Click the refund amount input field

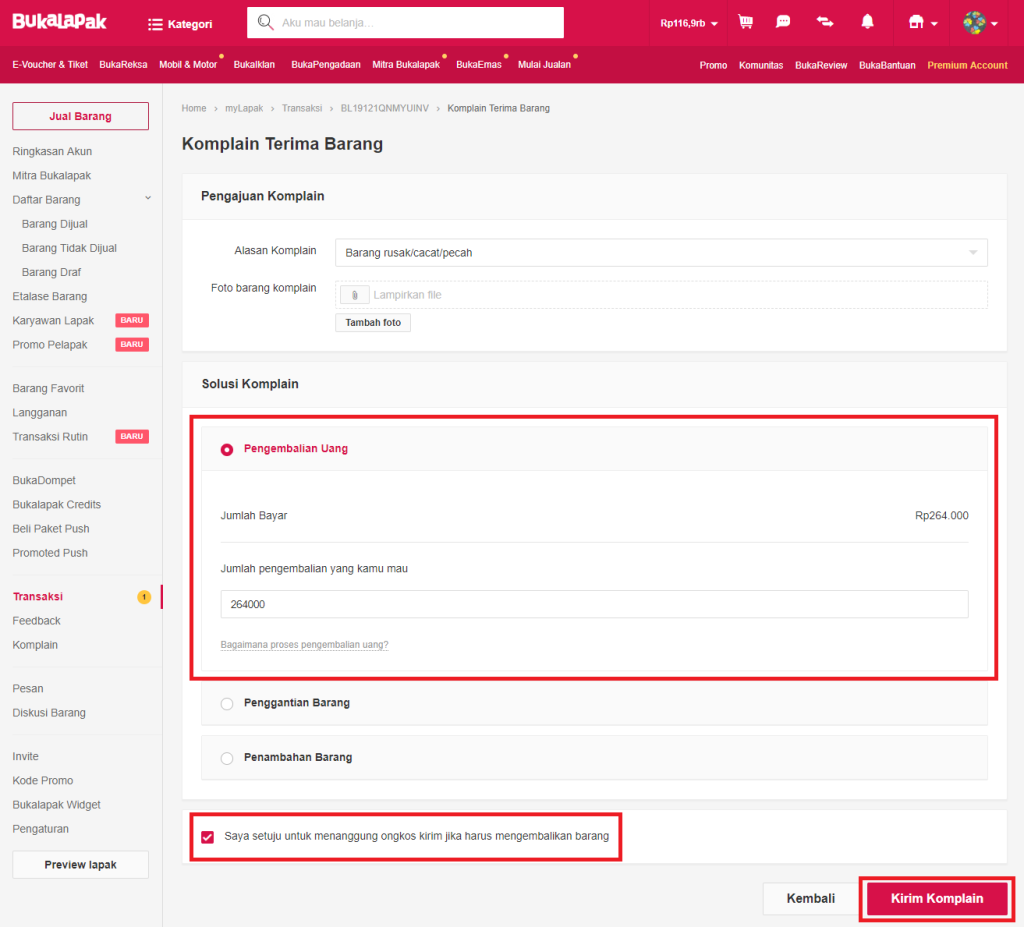pos(594,604)
